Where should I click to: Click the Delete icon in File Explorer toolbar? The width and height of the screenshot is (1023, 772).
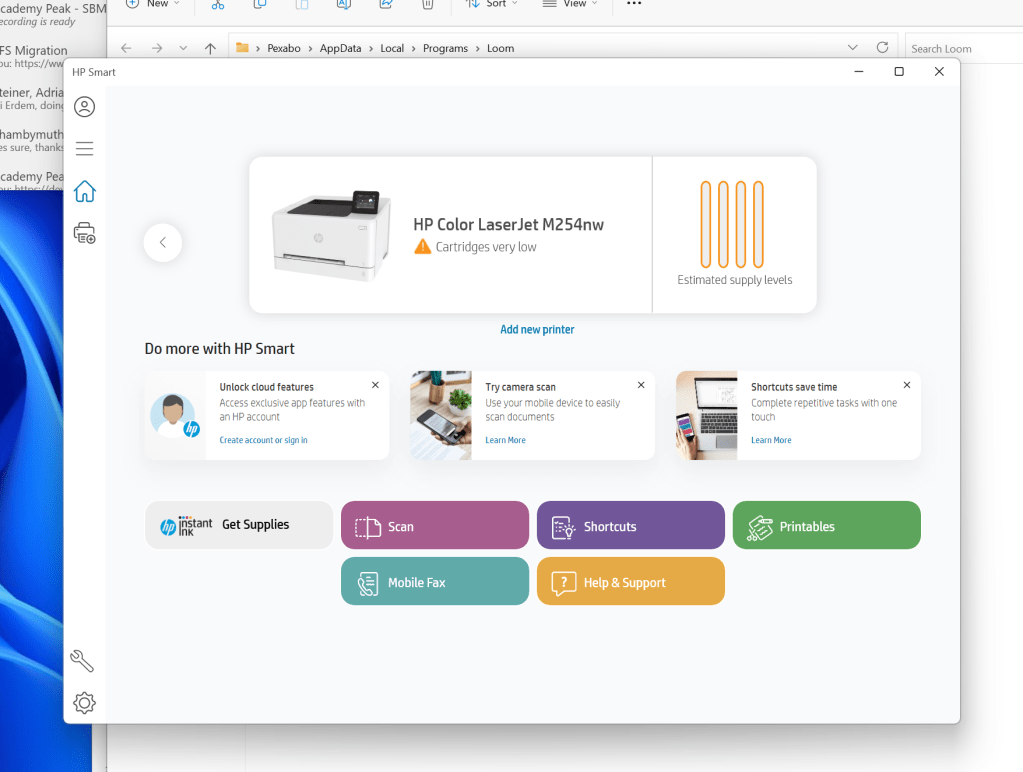click(427, 4)
